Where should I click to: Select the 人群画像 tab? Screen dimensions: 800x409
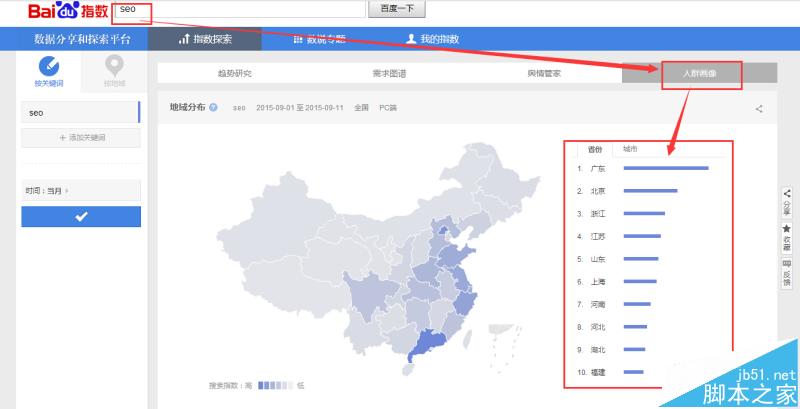pos(699,73)
